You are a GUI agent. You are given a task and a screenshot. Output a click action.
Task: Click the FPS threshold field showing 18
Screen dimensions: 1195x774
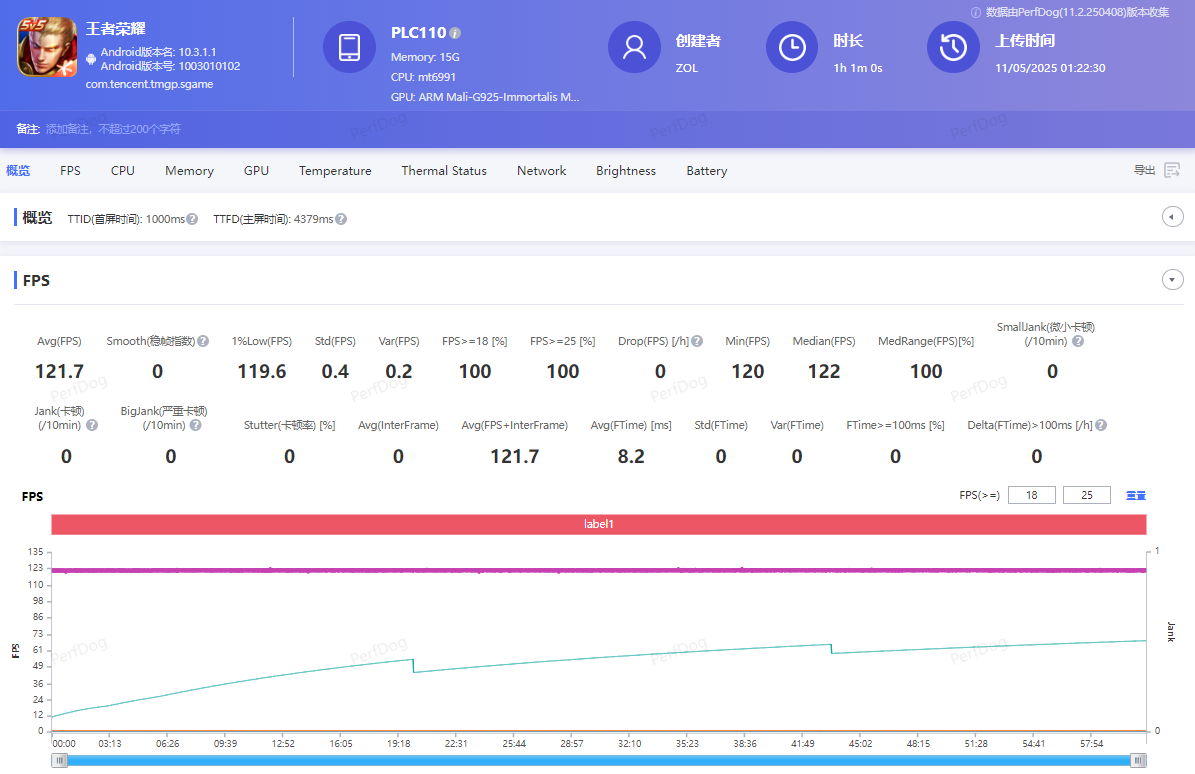1031,495
